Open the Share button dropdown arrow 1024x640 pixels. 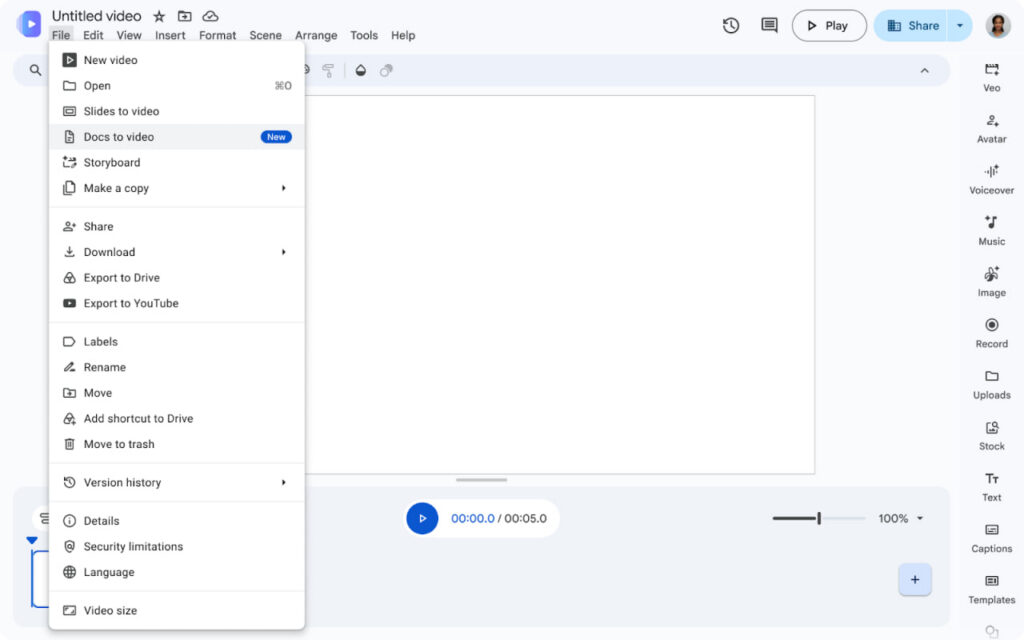[x=959, y=25]
